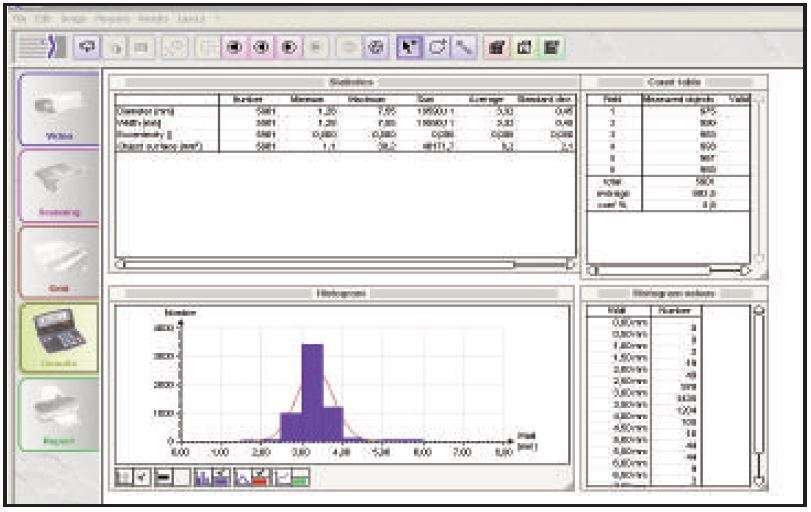Click the rightmost green icon in the top toolbar
Image resolution: width=811 pixels, height=512 pixels.
[551, 46]
